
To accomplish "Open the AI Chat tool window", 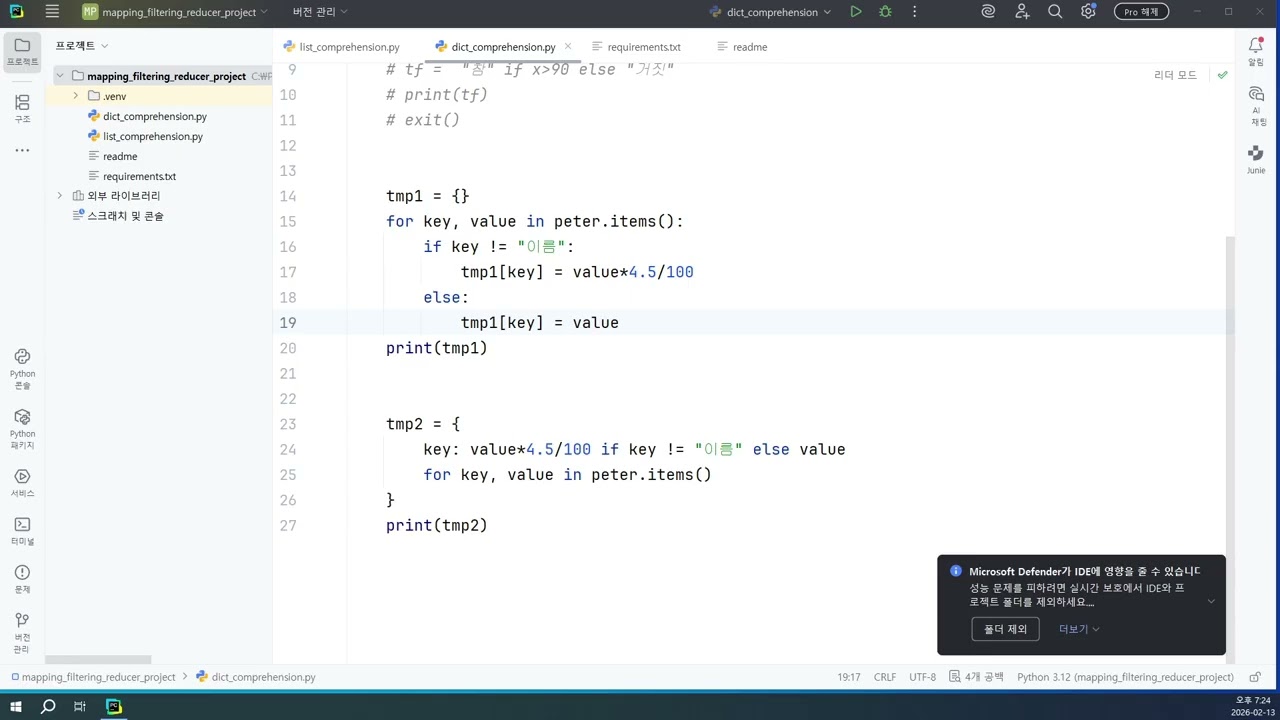I will 1256,104.
